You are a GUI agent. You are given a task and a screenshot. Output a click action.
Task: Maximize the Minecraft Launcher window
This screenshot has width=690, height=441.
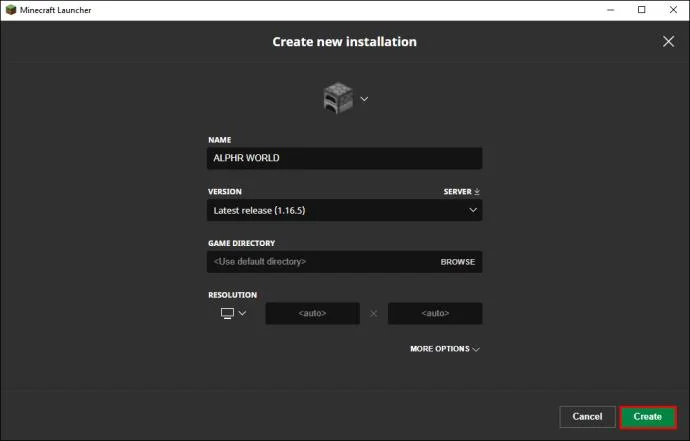642,10
